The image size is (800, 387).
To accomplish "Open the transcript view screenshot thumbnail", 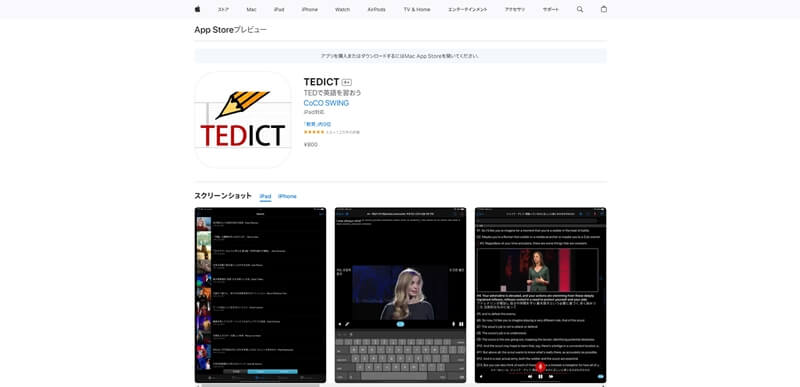I will point(540,295).
